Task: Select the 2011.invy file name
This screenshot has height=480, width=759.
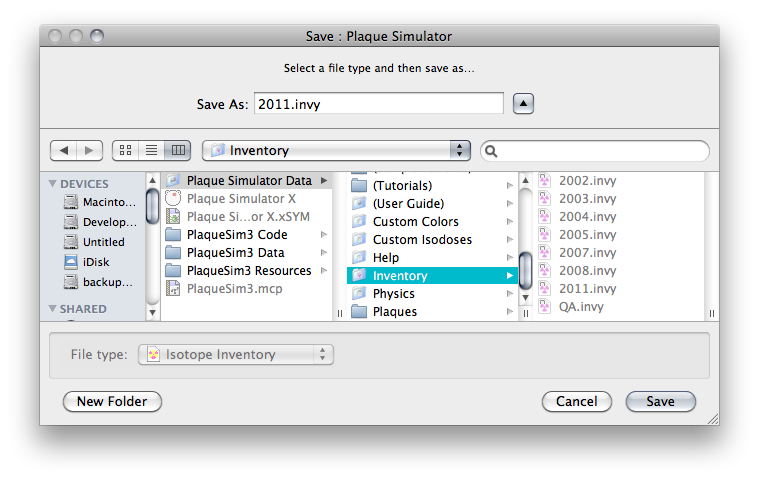Action: (588, 288)
